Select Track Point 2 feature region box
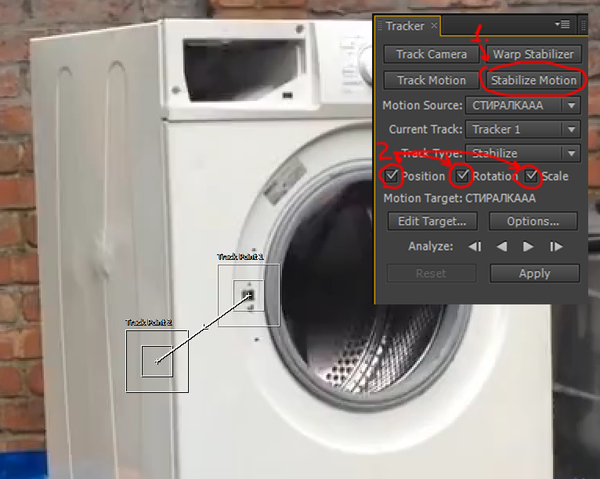This screenshot has width=600, height=479. pyautogui.click(x=157, y=361)
